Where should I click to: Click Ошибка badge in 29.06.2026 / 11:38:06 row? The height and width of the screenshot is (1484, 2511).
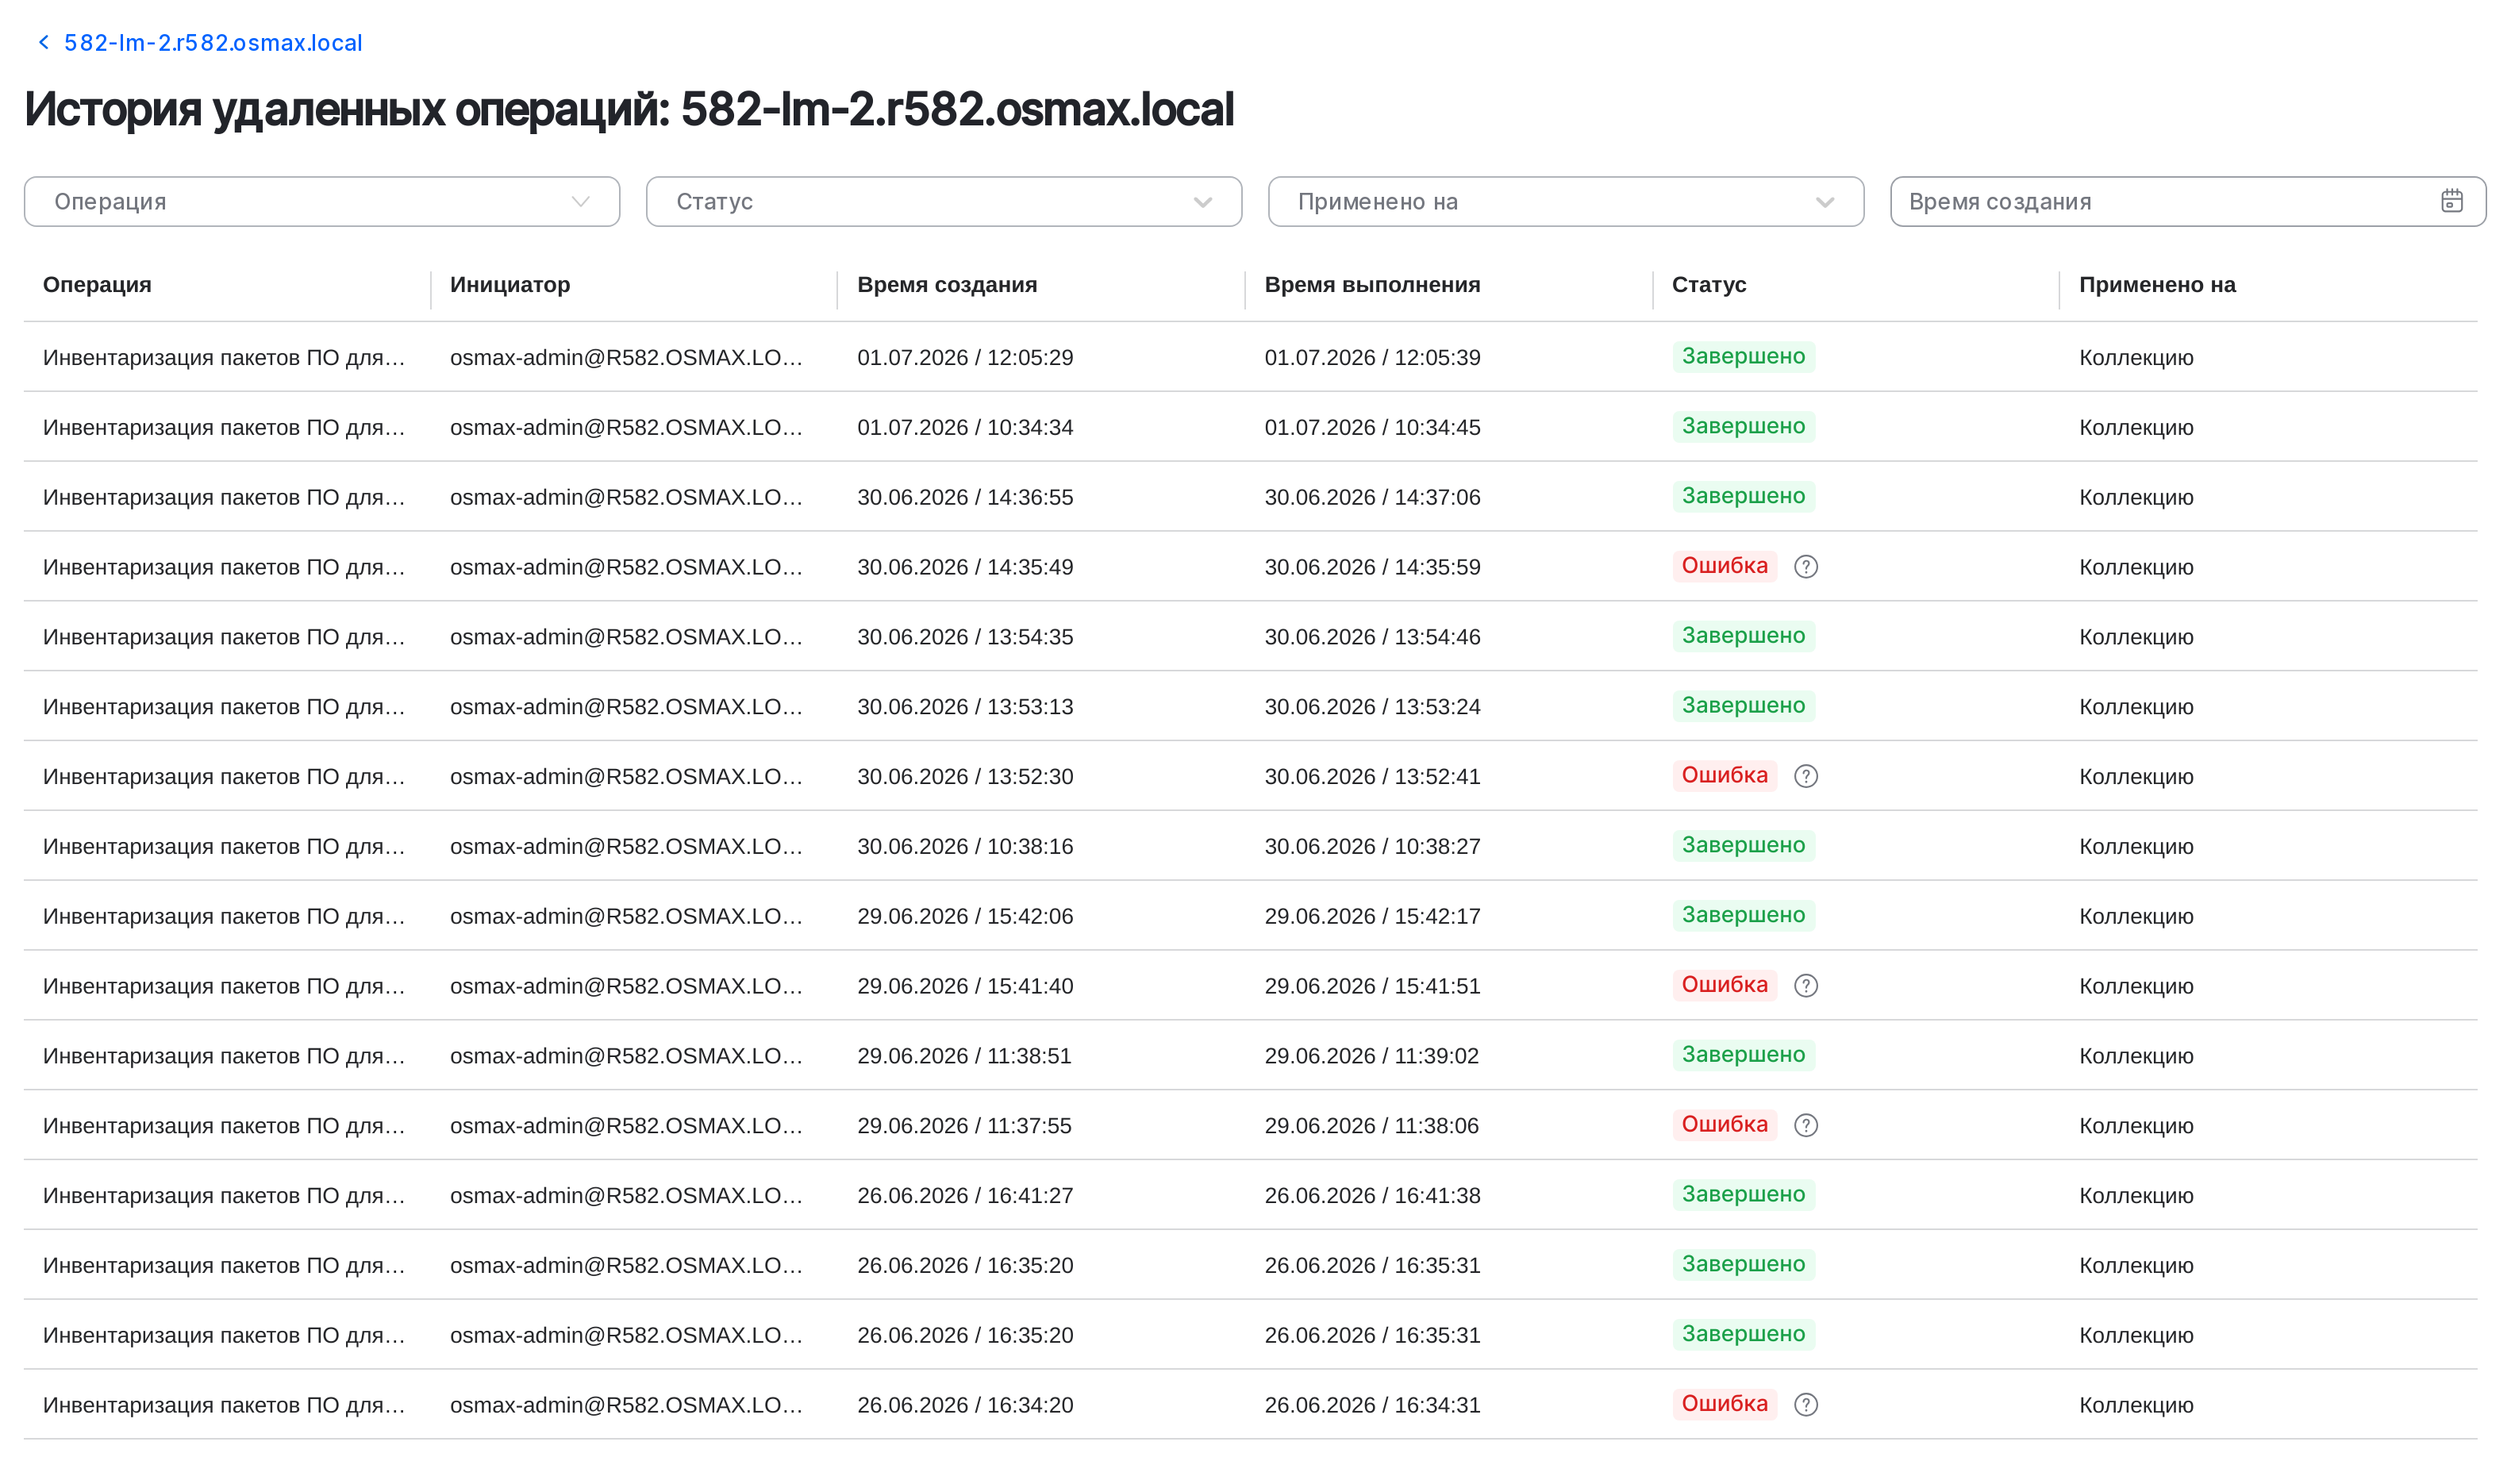tap(1724, 1124)
